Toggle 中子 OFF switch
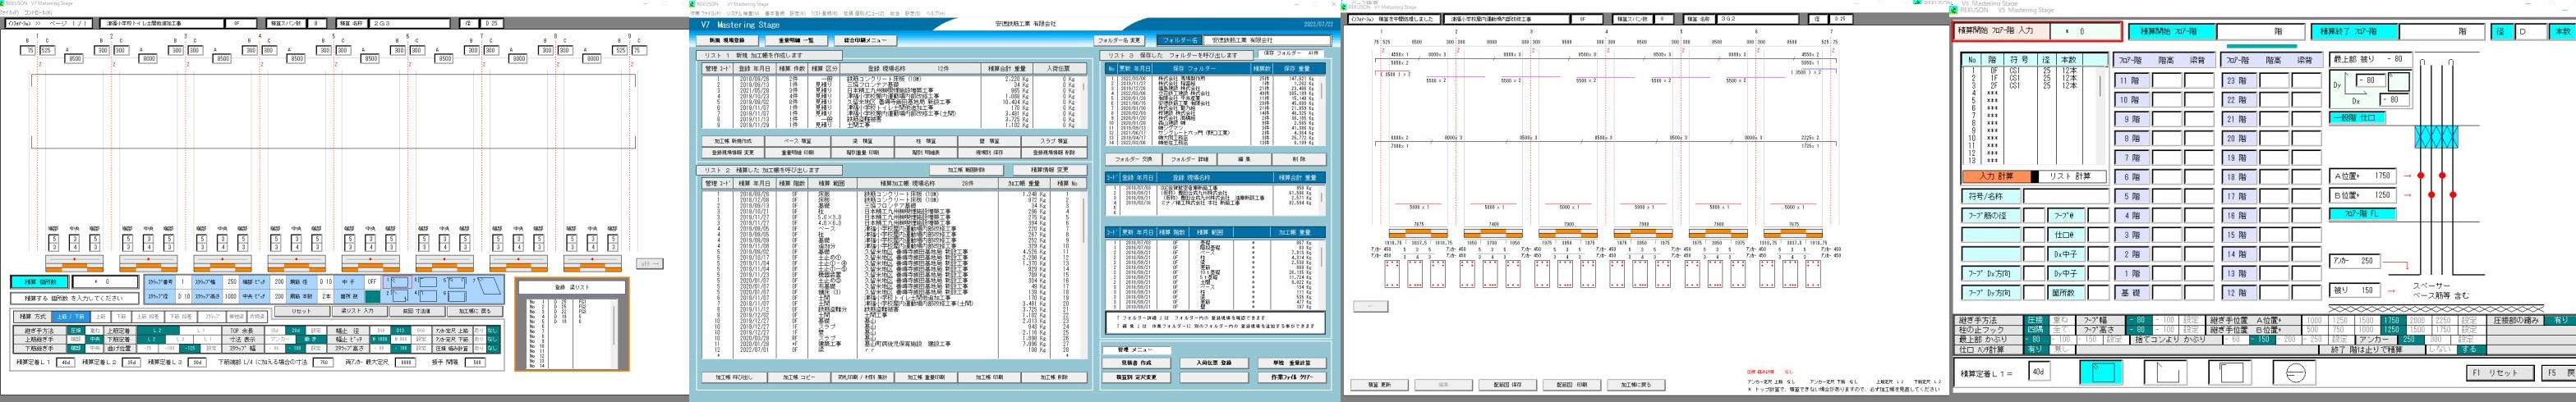 (372, 283)
